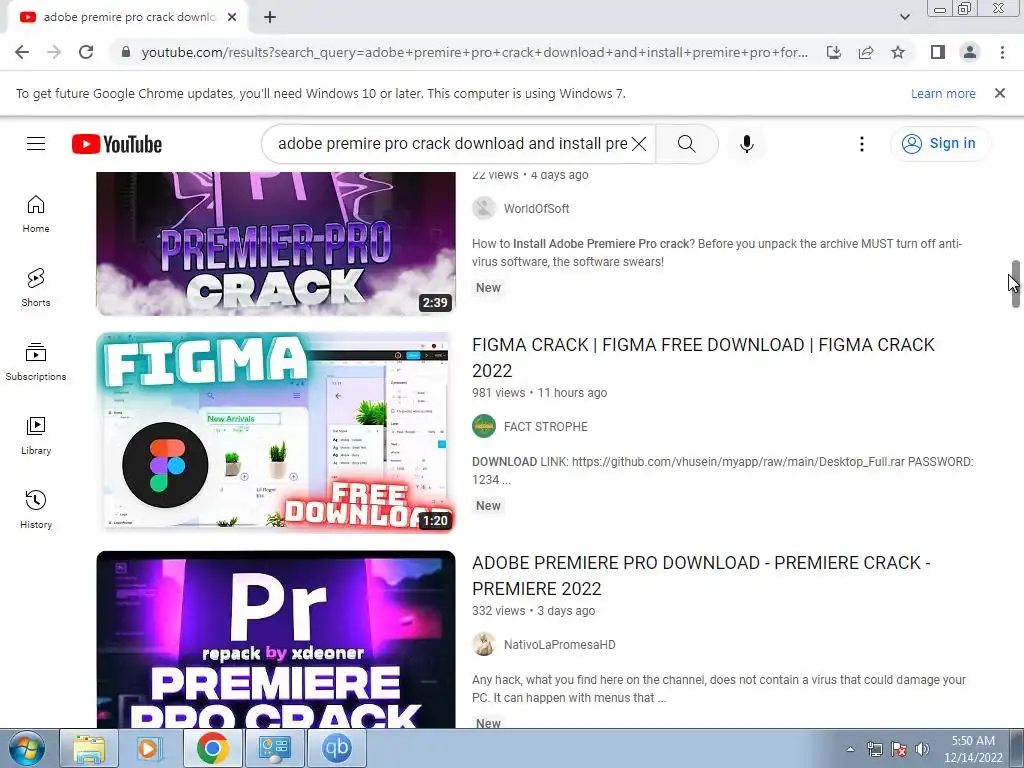Click Learn more about Chrome updates
This screenshot has height=768, width=1024.
point(943,93)
